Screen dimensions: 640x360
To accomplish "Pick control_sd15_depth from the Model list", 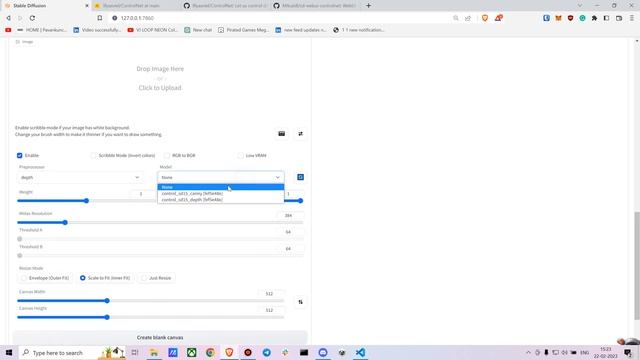I will [221, 200].
